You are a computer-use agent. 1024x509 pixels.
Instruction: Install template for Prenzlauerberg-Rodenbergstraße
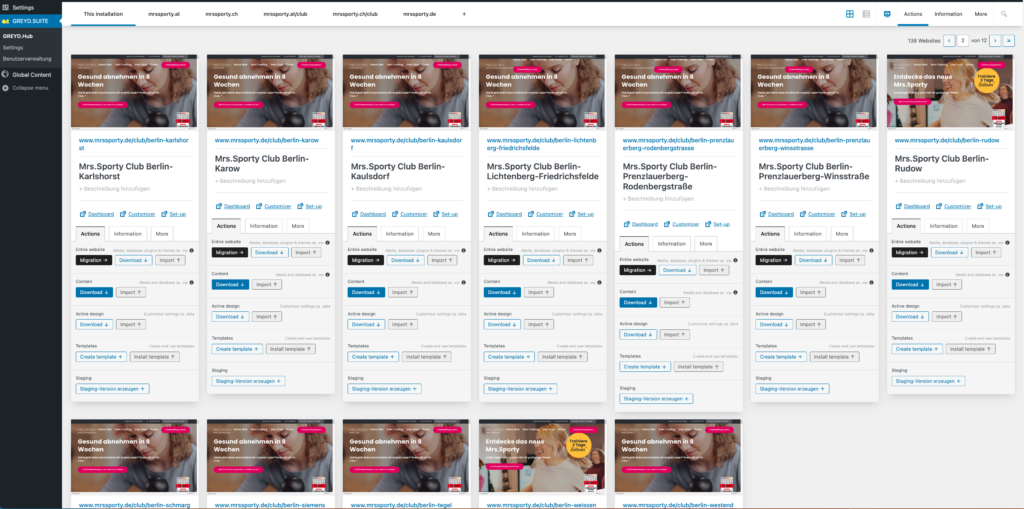699,367
